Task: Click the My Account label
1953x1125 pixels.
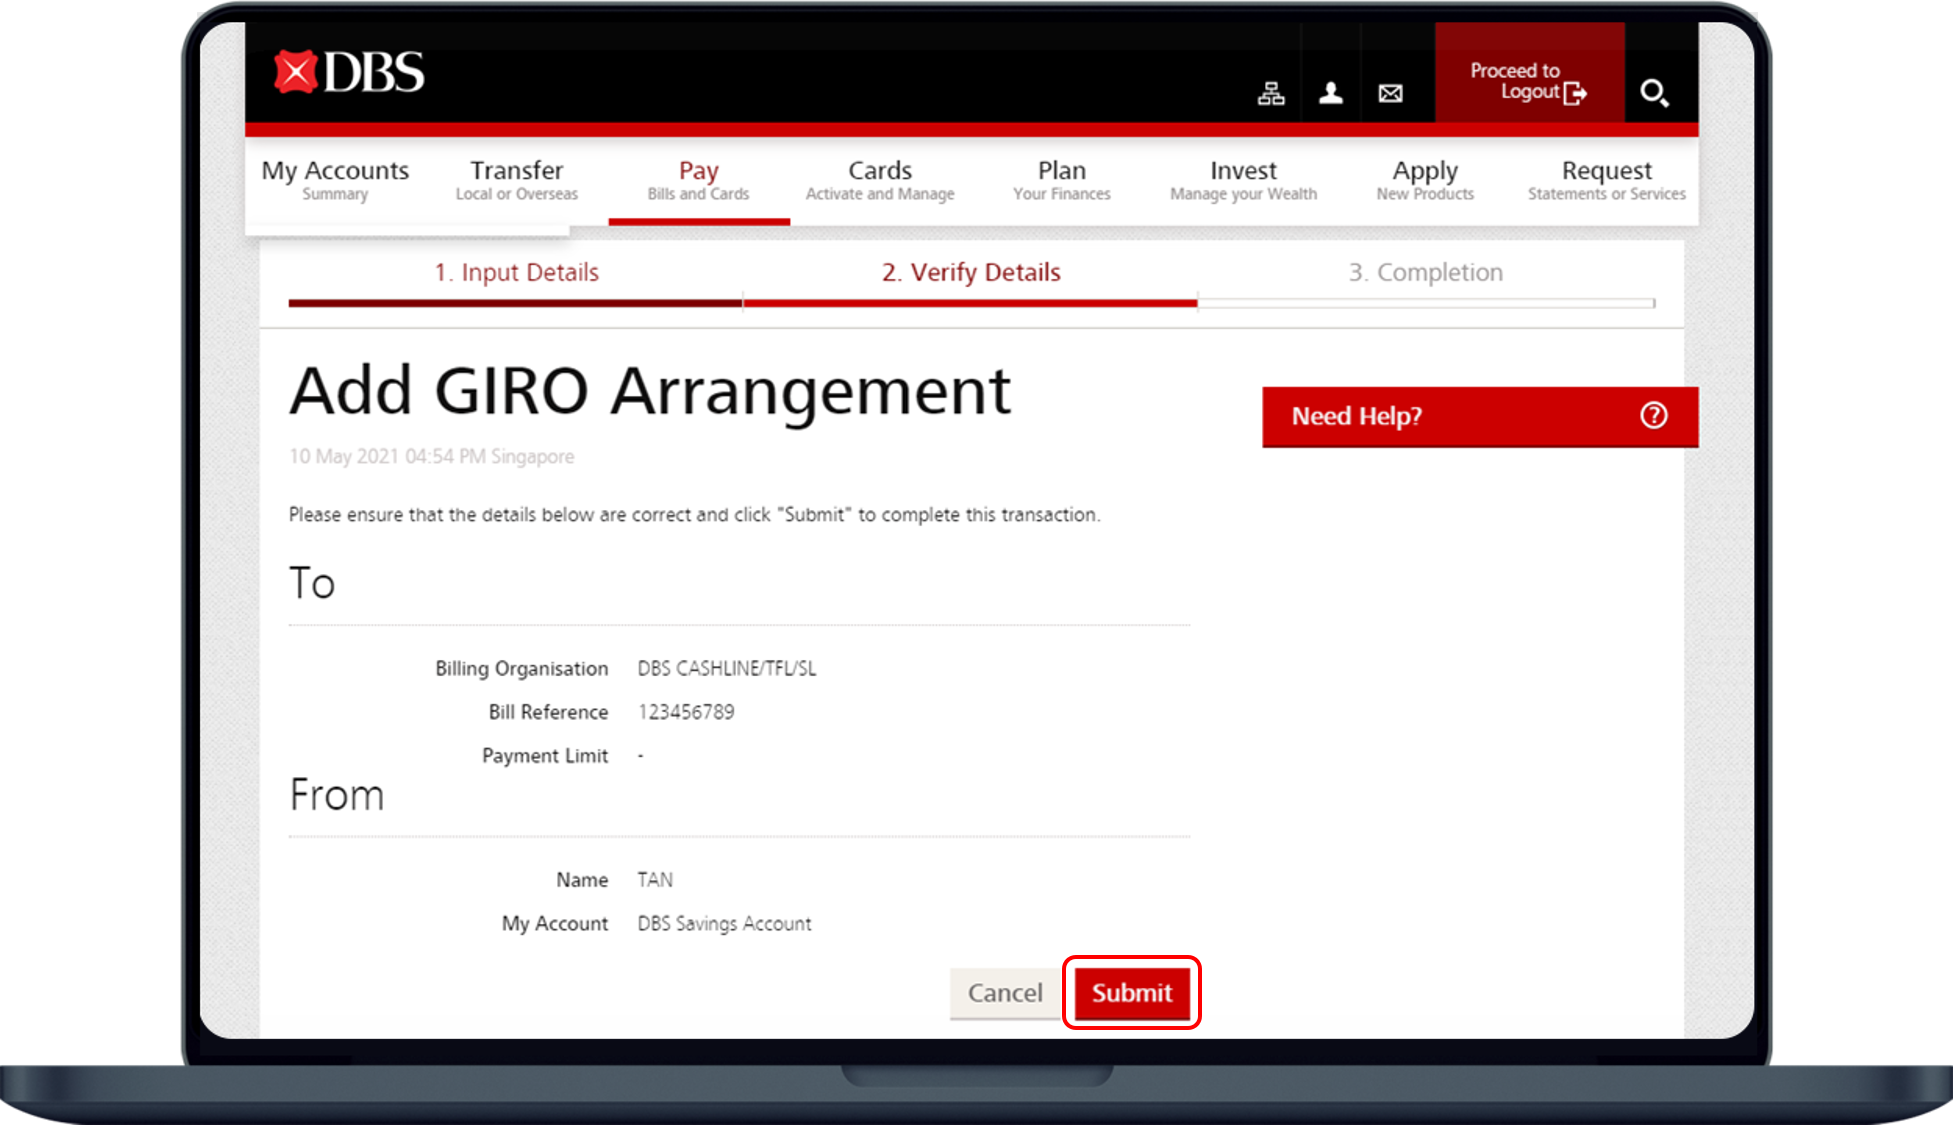Action: click(555, 924)
